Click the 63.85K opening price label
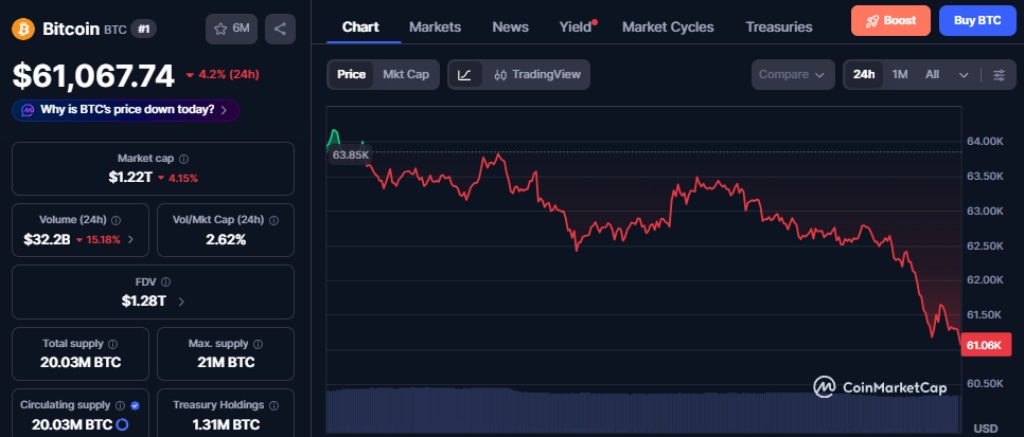The width and height of the screenshot is (1024, 437). [351, 155]
